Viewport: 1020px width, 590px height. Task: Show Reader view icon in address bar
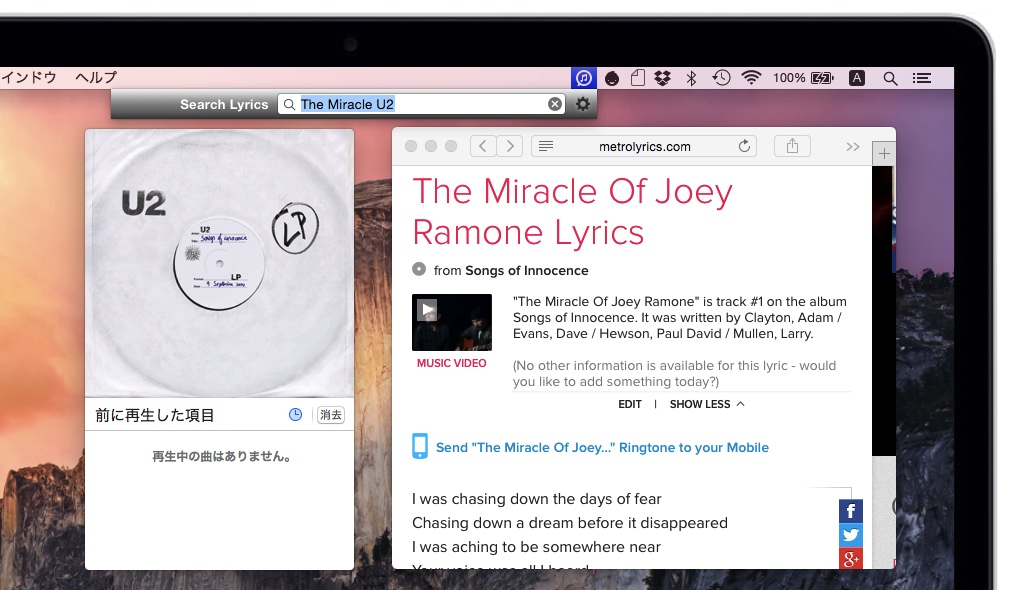click(x=546, y=146)
